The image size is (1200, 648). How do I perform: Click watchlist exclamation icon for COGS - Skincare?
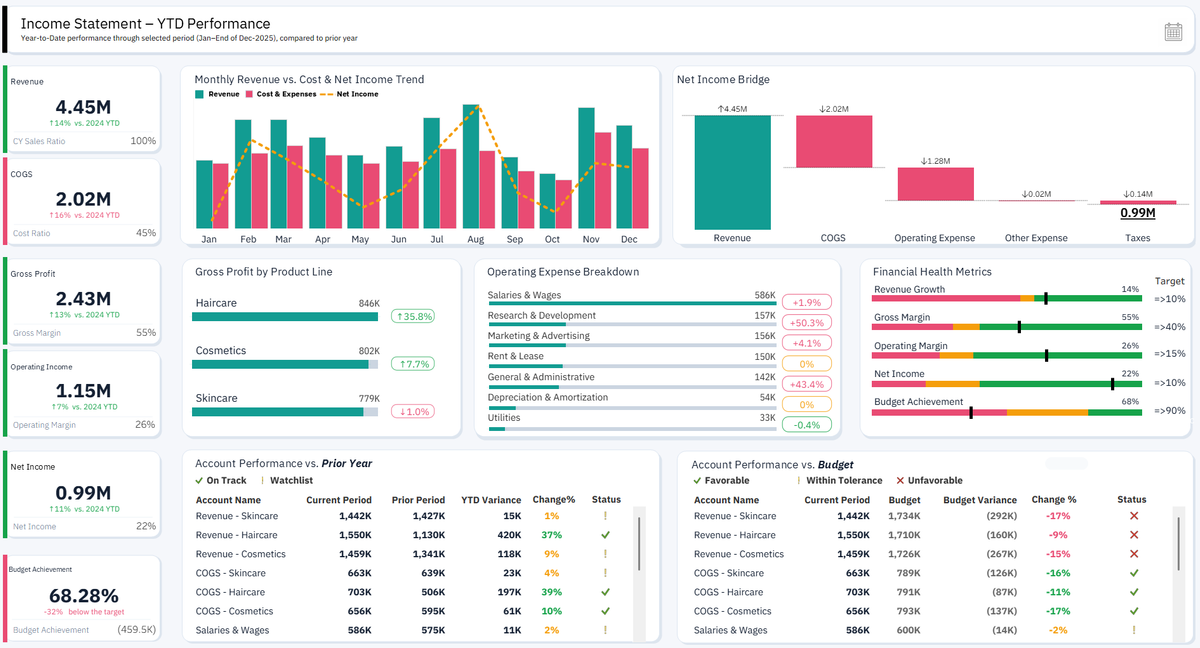[x=605, y=573]
